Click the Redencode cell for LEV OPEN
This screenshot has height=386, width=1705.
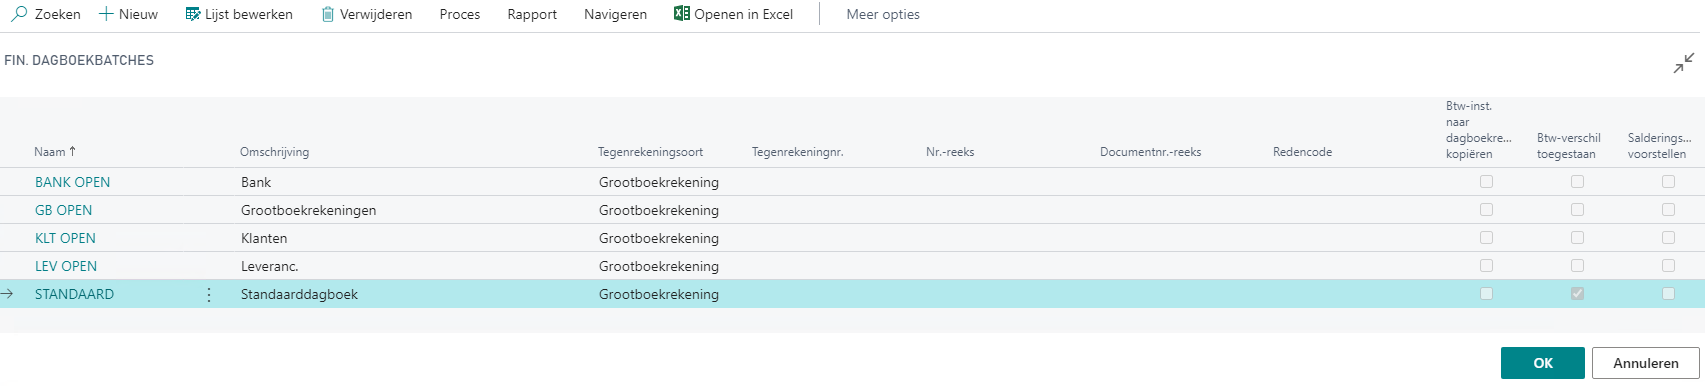1352,266
